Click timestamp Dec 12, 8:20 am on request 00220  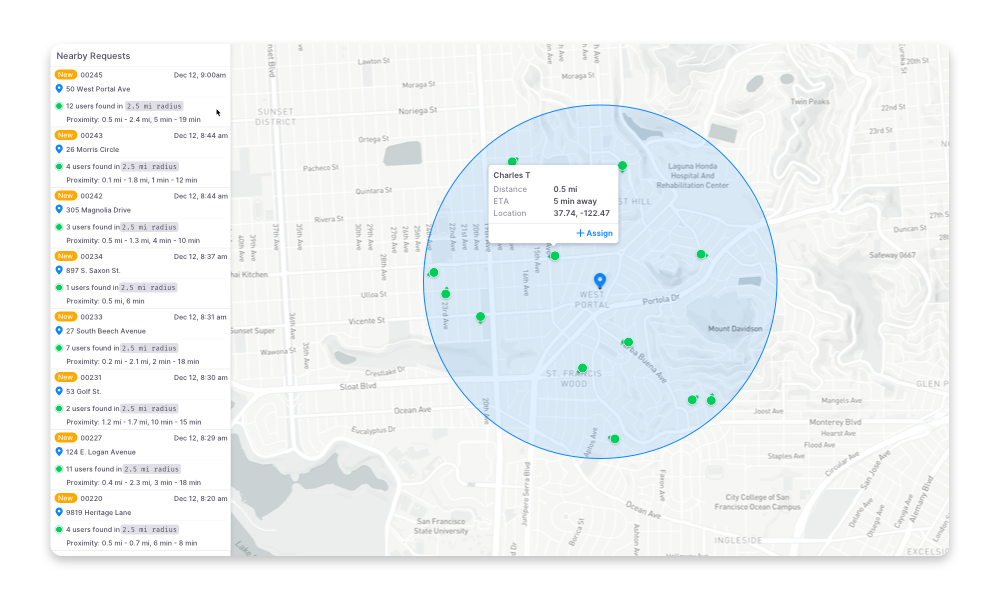200,499
